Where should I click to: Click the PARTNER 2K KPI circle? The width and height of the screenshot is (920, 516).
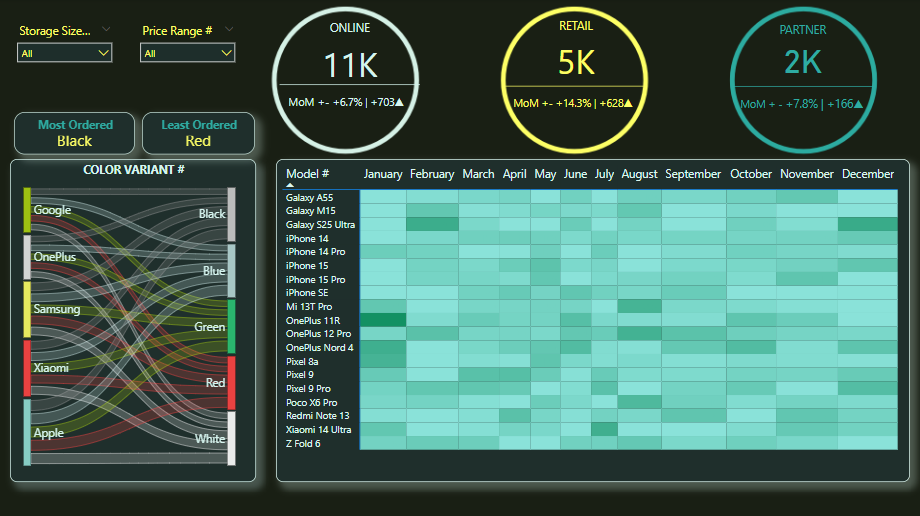point(803,80)
